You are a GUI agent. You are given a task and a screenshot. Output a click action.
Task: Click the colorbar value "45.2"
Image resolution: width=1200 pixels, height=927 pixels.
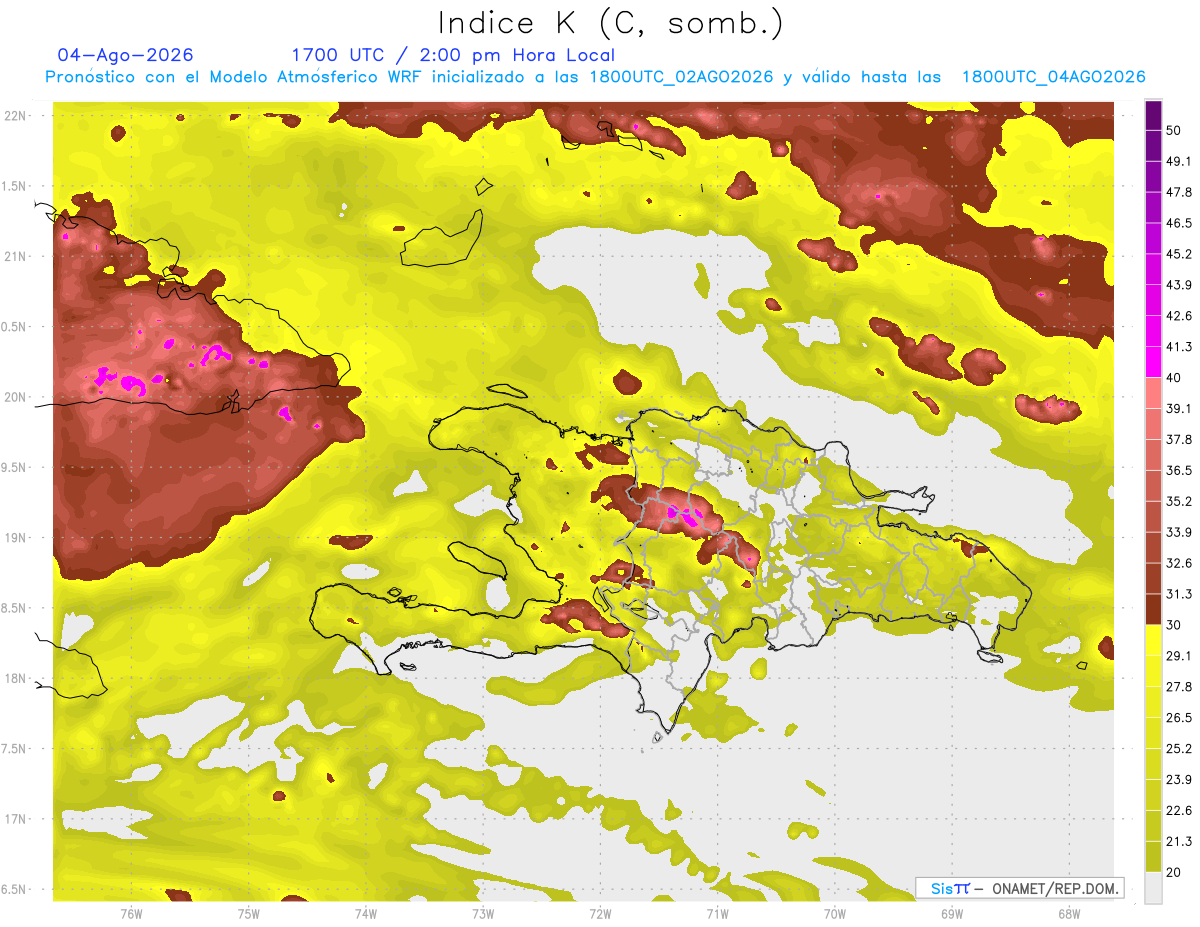click(x=1178, y=254)
